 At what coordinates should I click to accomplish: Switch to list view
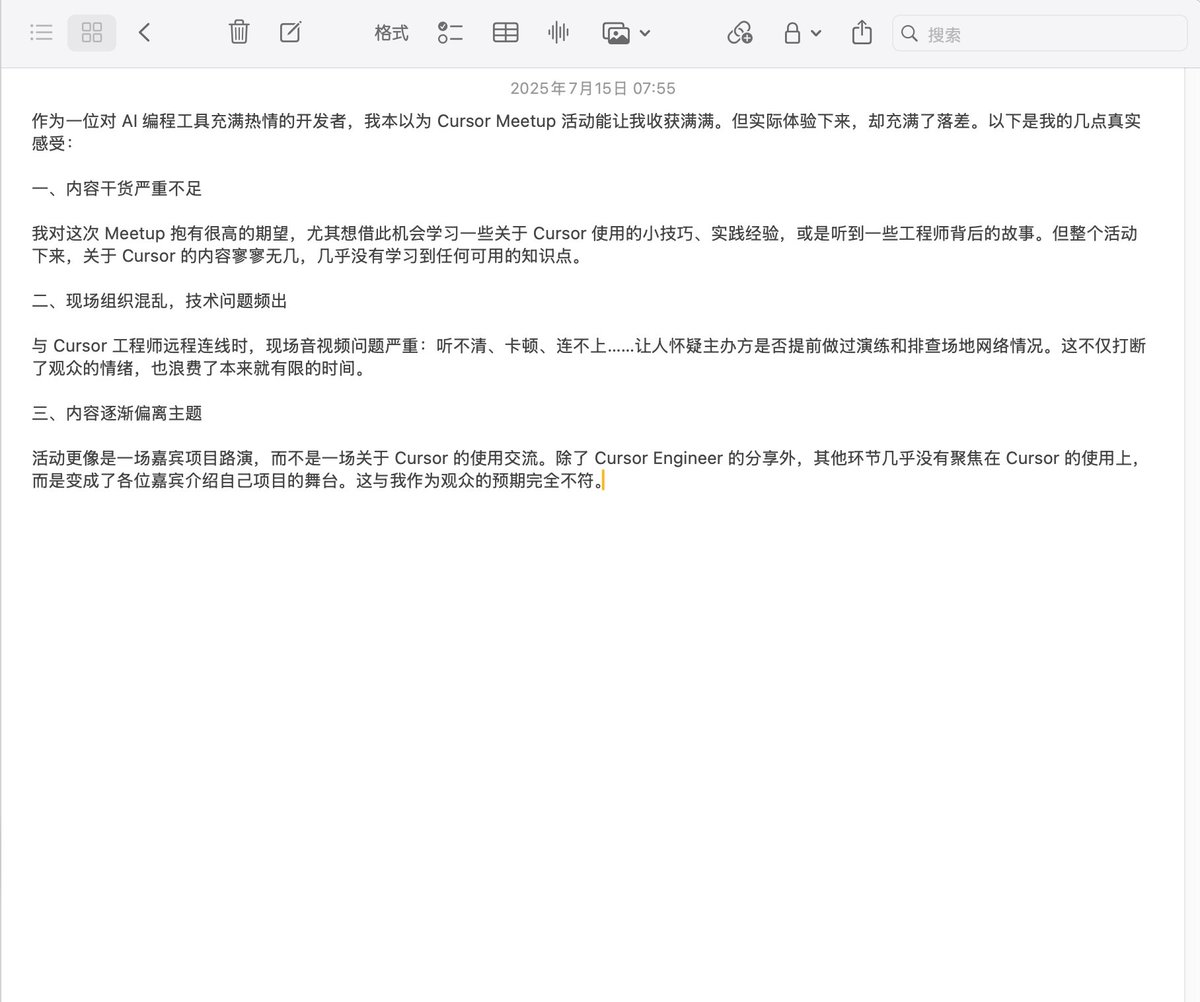[41, 33]
